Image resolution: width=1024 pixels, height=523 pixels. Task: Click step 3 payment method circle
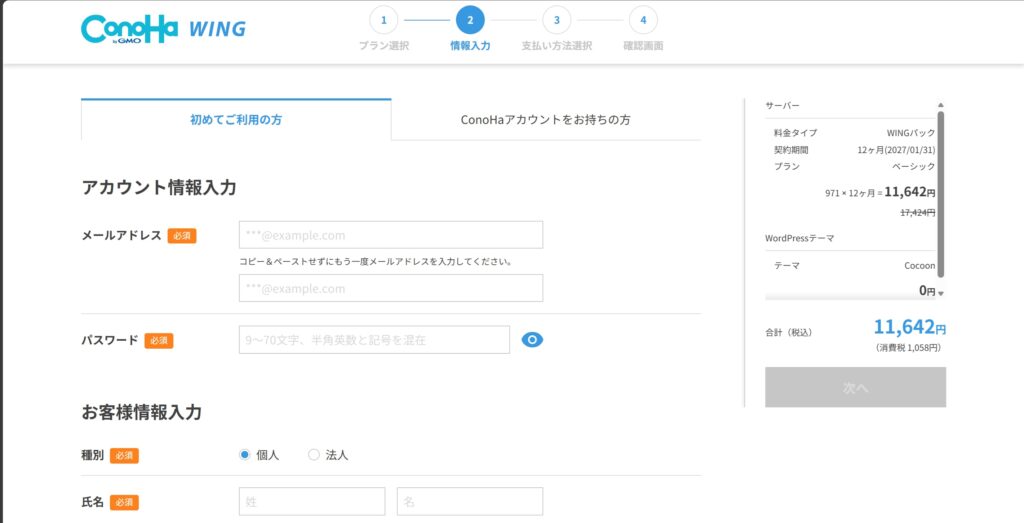coord(556,20)
